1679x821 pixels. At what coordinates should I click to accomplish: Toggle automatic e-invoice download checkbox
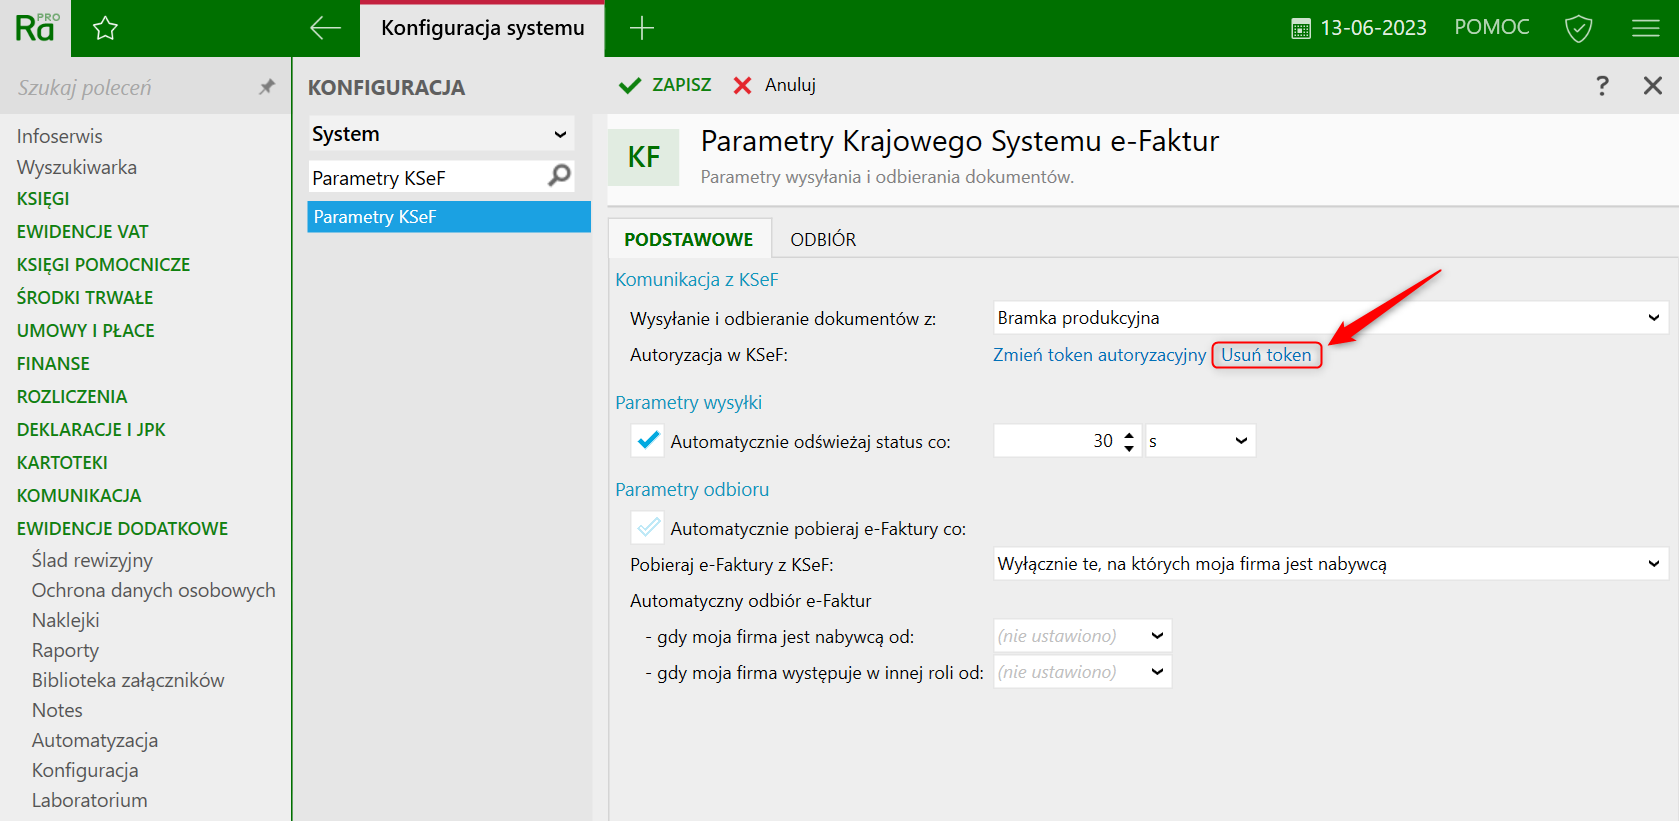[648, 527]
